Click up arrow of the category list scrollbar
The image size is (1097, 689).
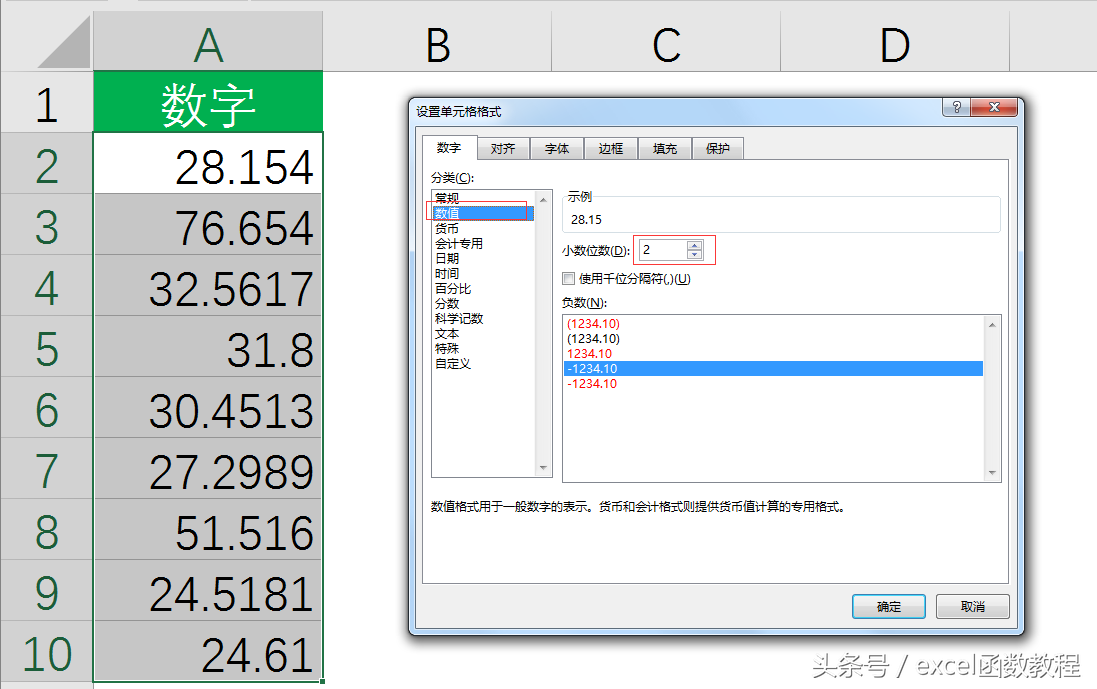click(x=543, y=200)
